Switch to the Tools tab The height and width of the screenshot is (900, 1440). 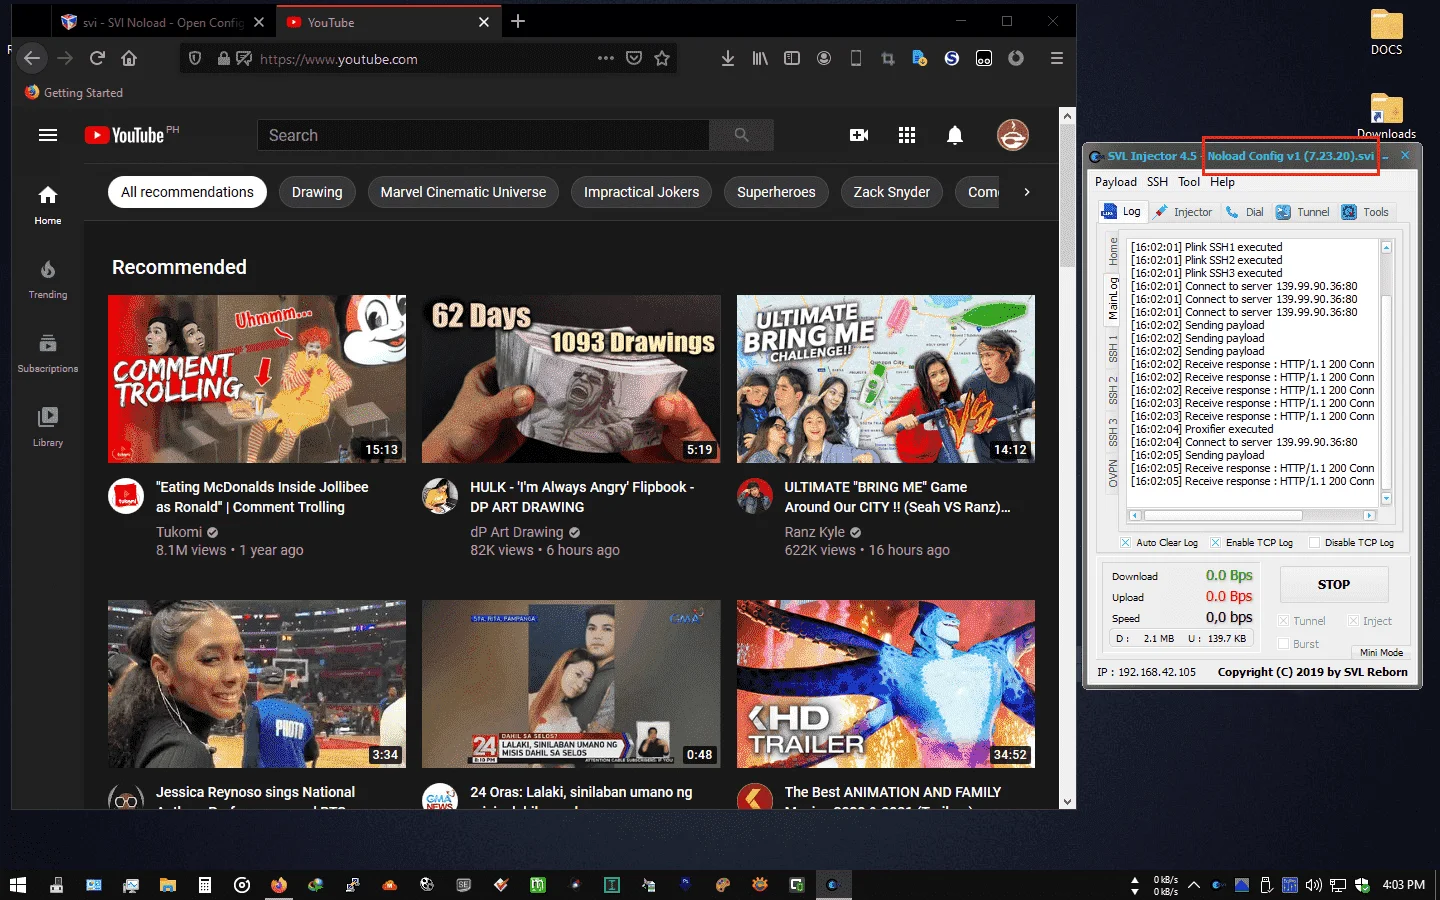point(1366,212)
